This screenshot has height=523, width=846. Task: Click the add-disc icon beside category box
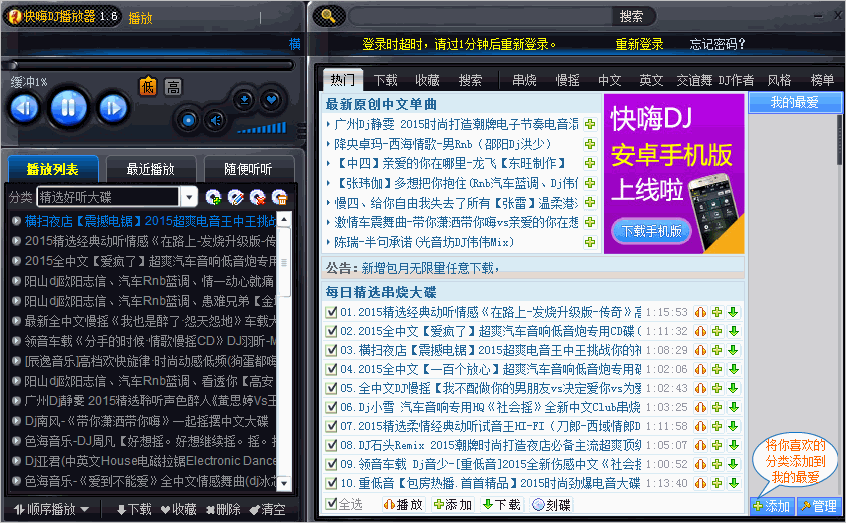(213, 198)
